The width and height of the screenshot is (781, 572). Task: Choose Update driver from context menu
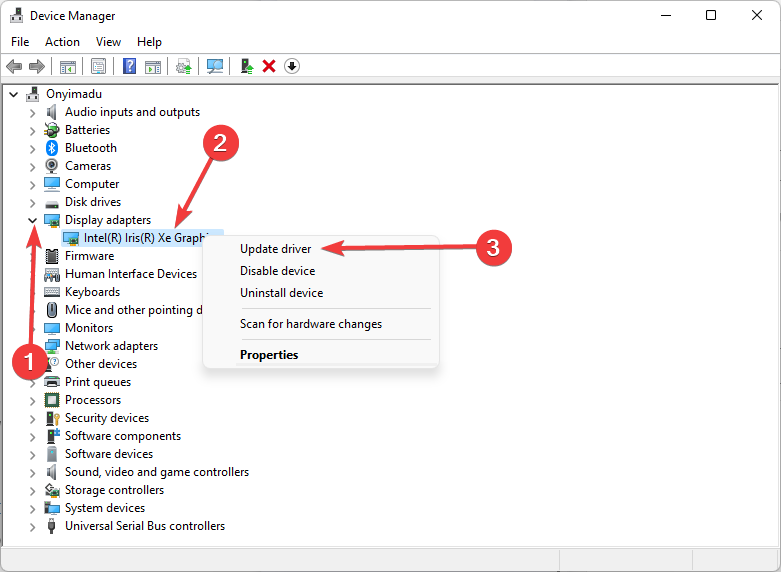point(275,249)
